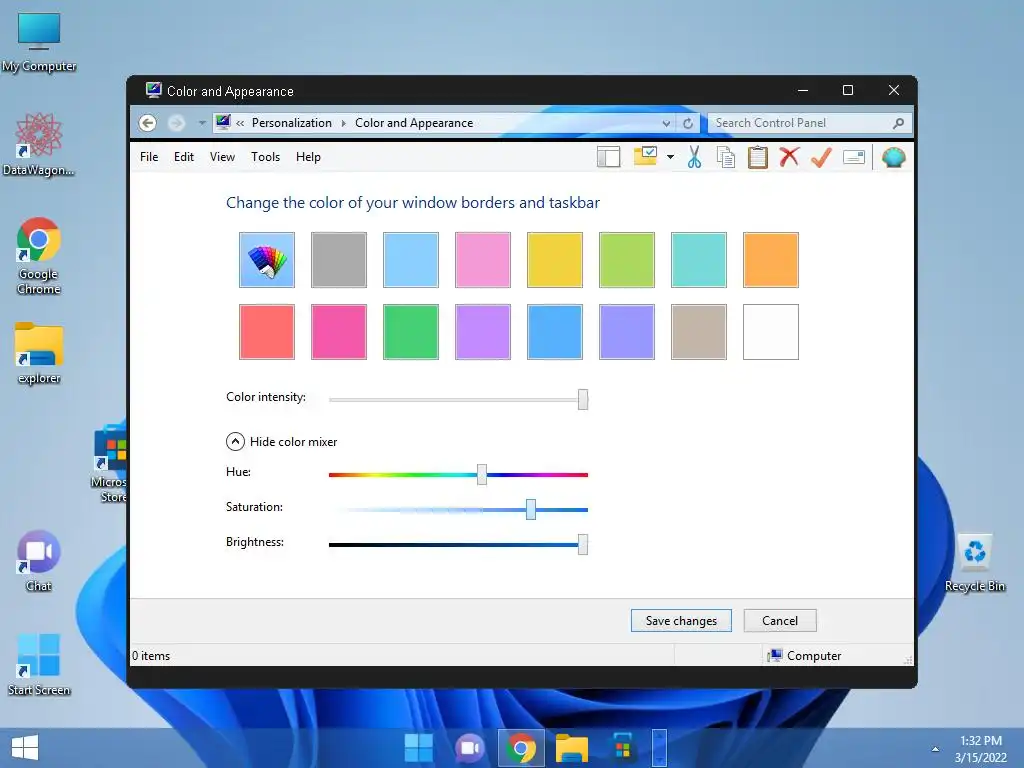Click the Chrome icon in the taskbar
Viewport: 1024px width, 768px height.
coord(520,748)
